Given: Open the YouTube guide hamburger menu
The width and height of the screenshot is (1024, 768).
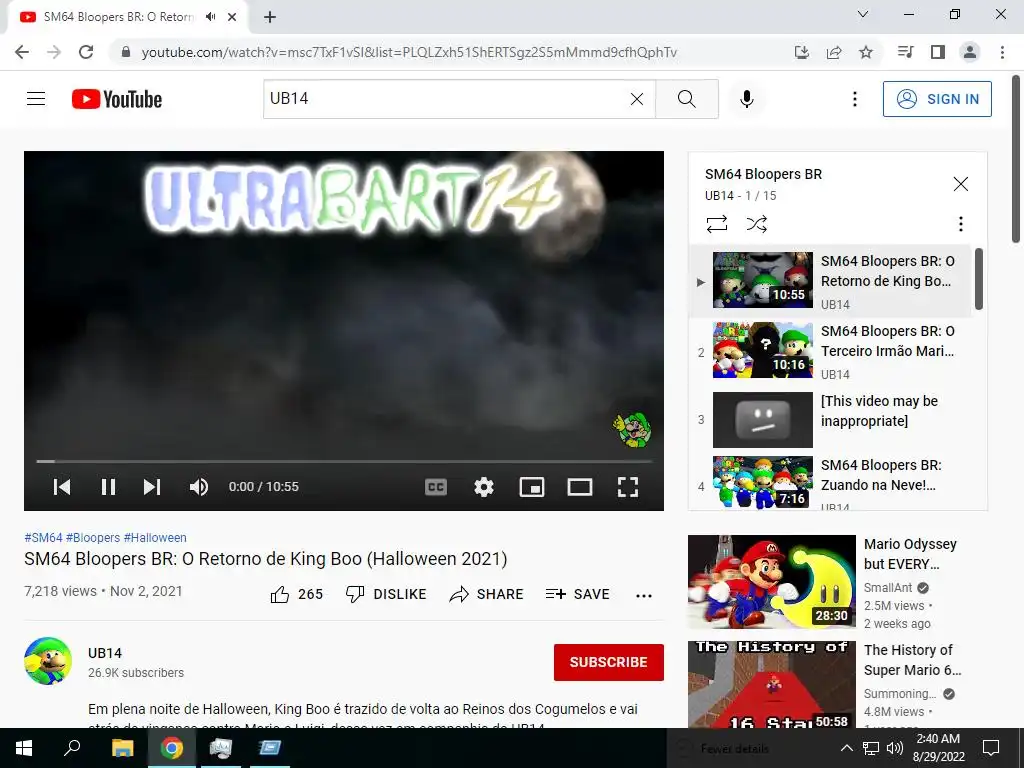Looking at the screenshot, I should 36,99.
